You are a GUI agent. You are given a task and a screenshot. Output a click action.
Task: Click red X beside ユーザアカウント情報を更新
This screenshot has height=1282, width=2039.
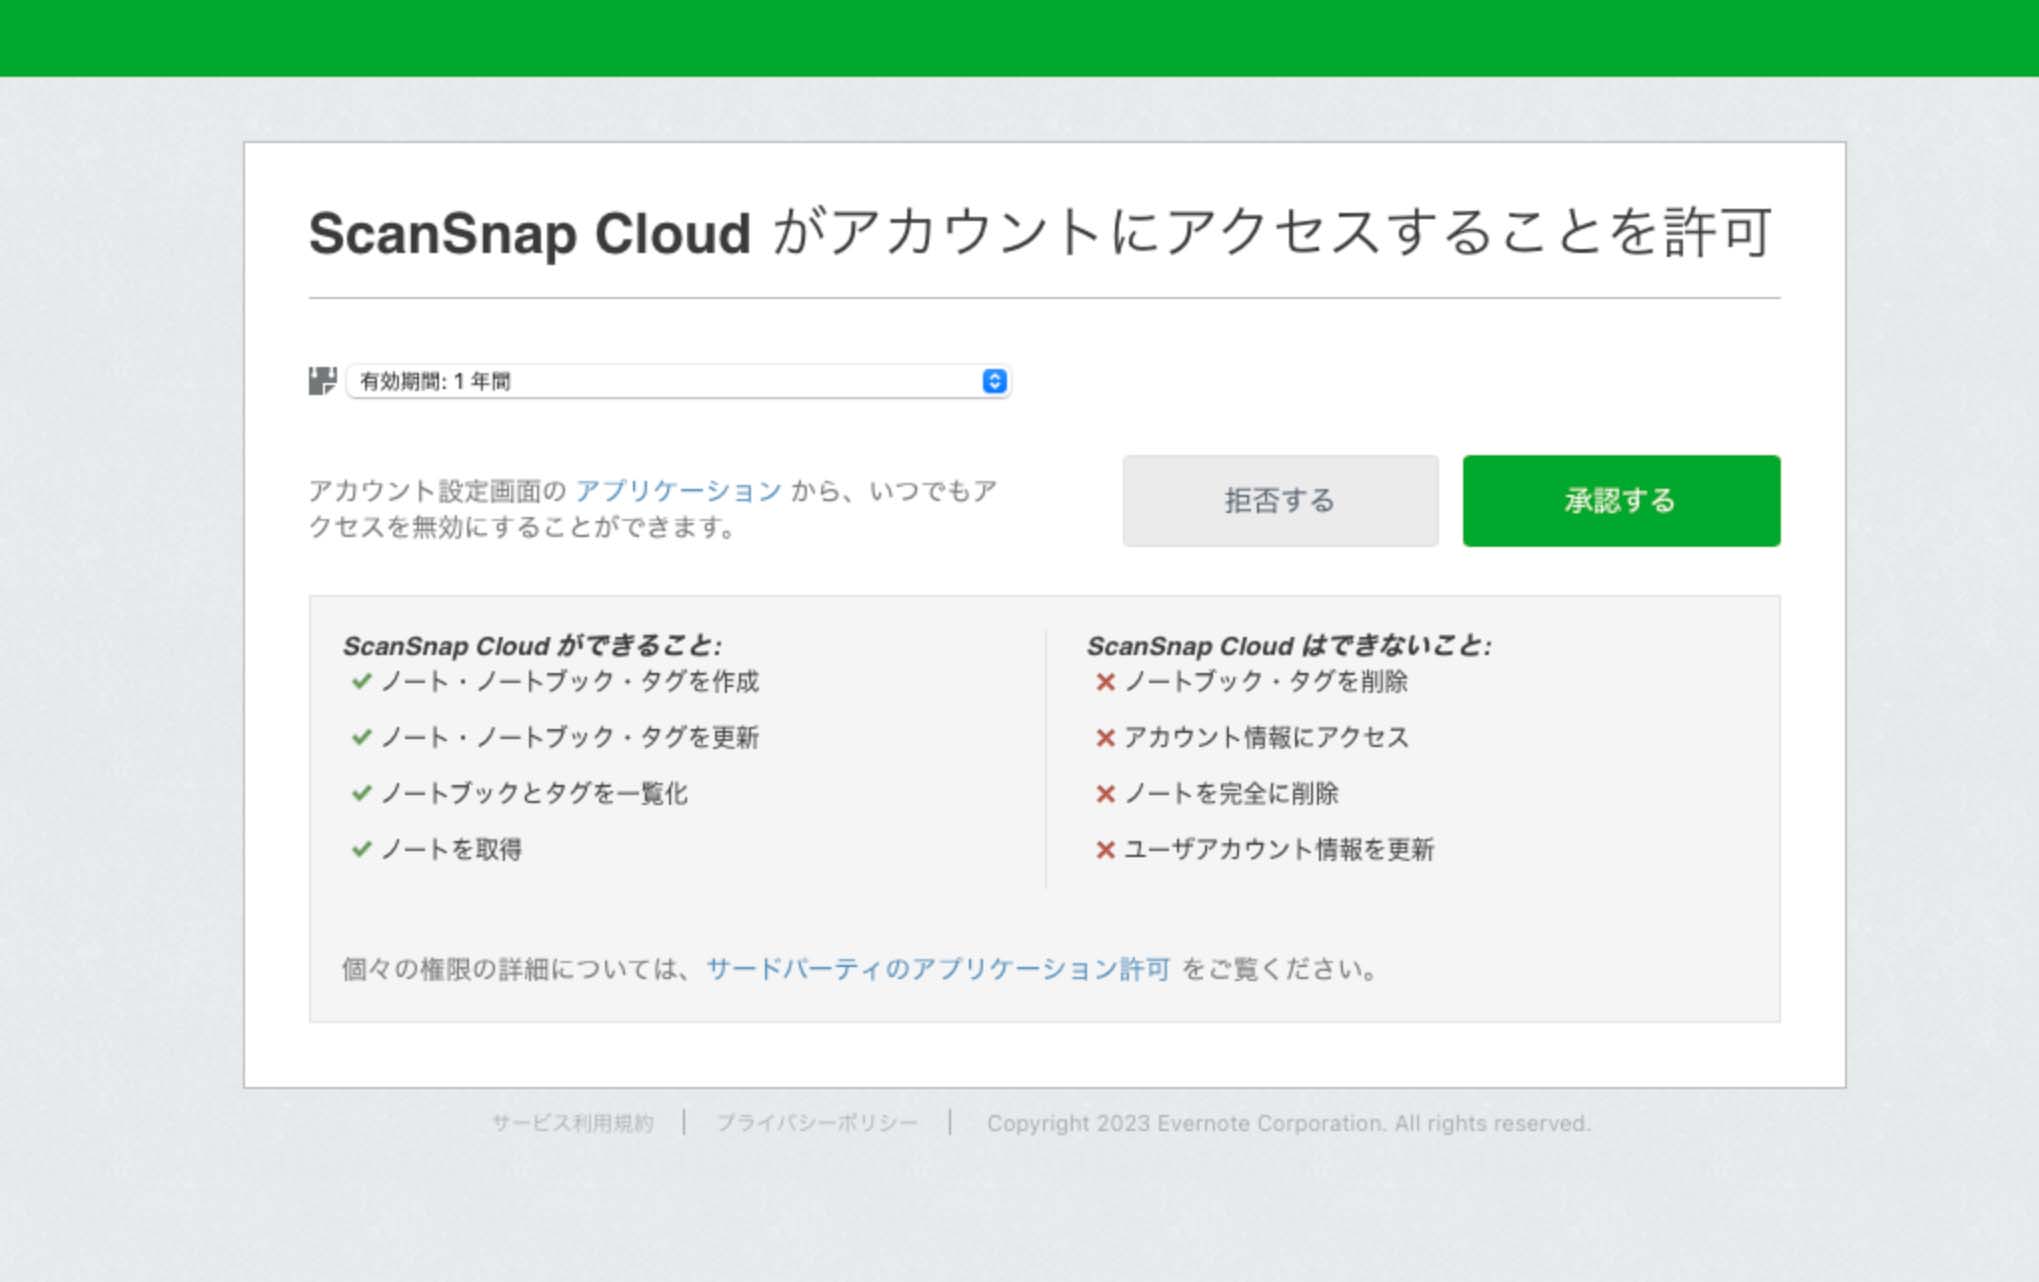click(1105, 850)
